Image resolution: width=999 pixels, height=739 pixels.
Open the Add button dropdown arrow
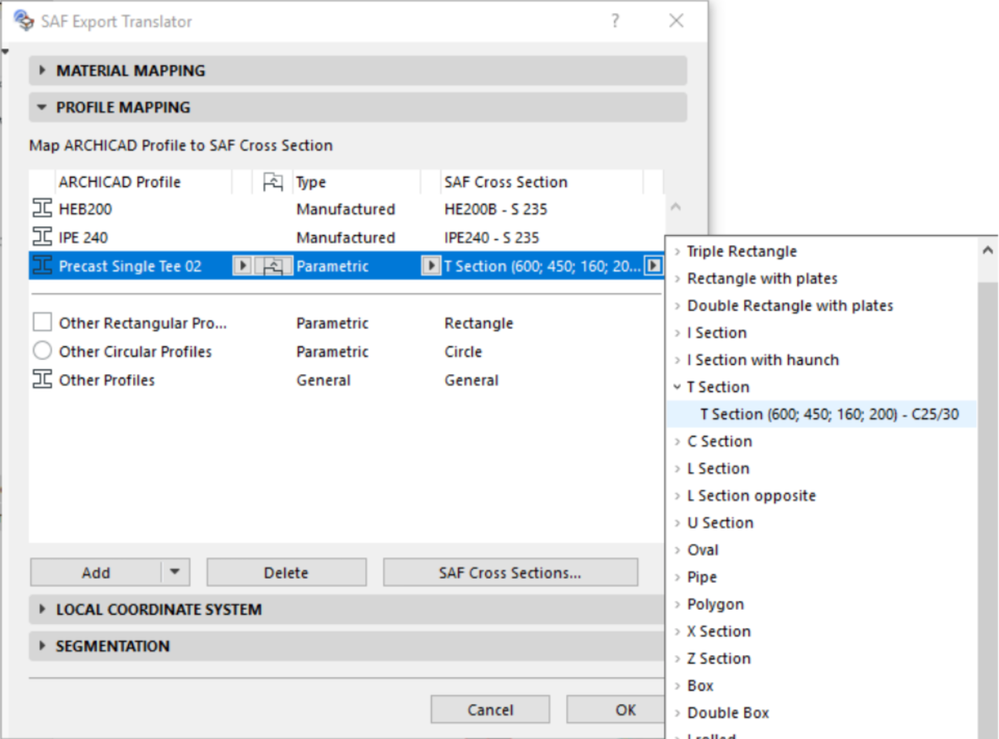point(175,572)
